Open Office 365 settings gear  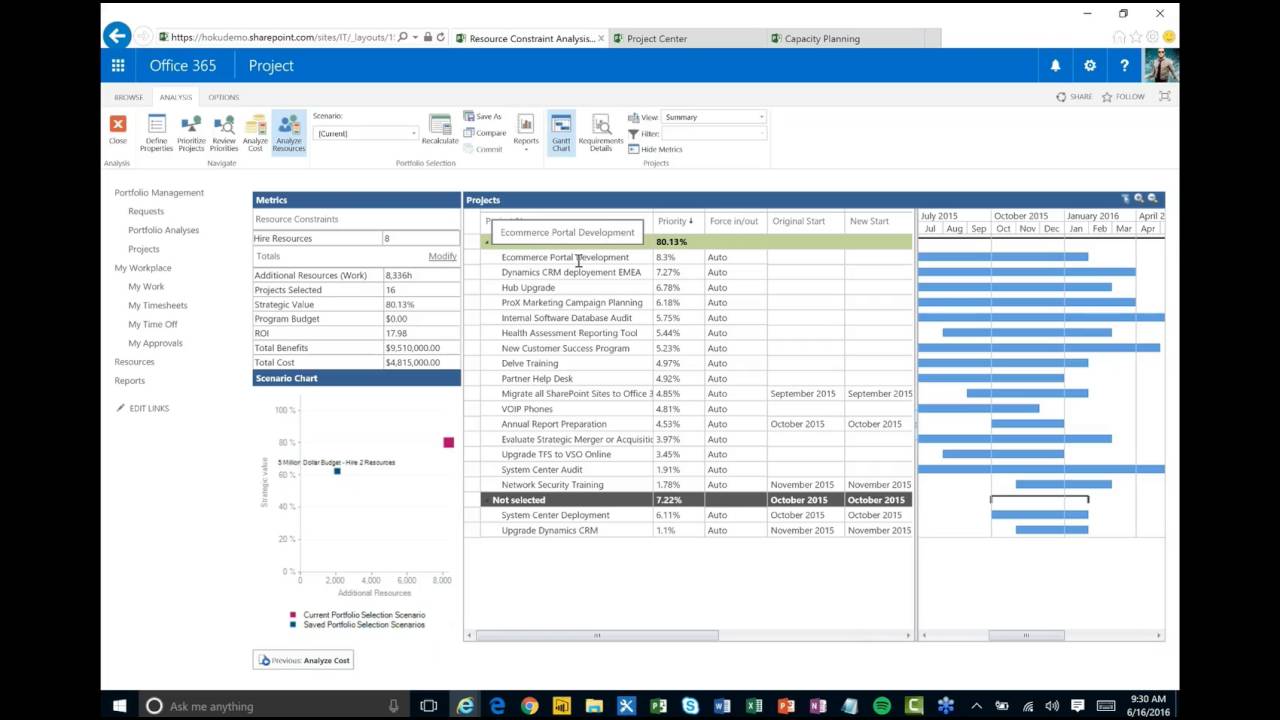(1090, 66)
